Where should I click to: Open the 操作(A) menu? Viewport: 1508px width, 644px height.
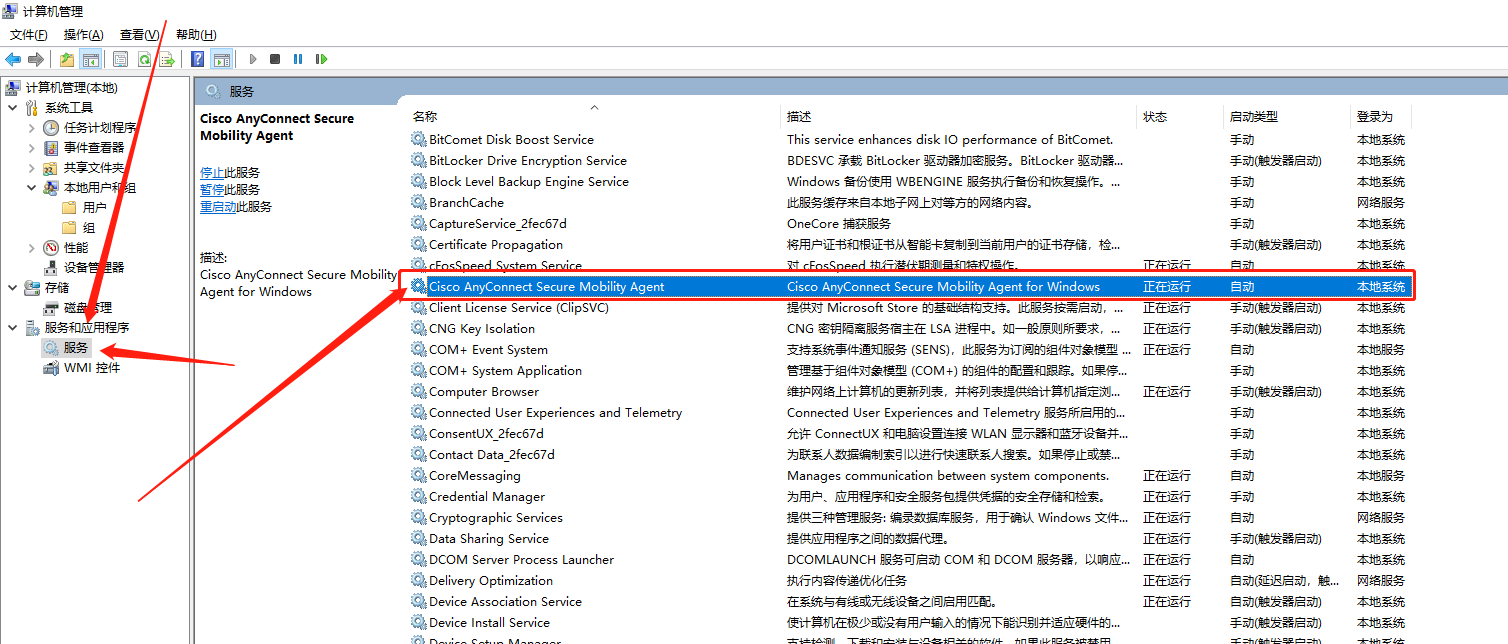coord(84,35)
